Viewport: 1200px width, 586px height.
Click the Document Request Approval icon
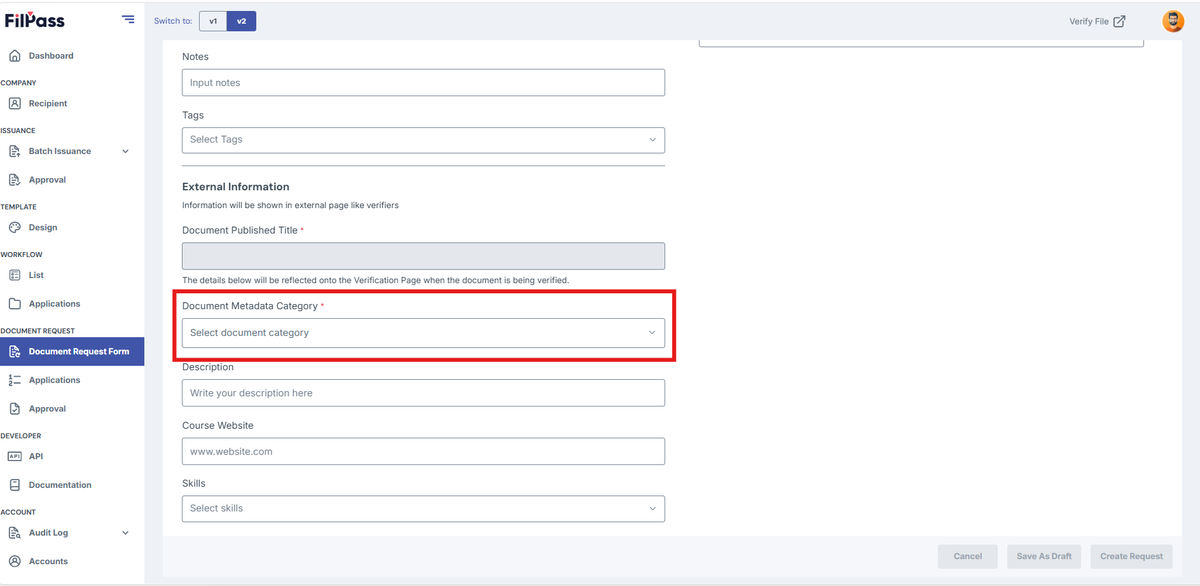14,409
